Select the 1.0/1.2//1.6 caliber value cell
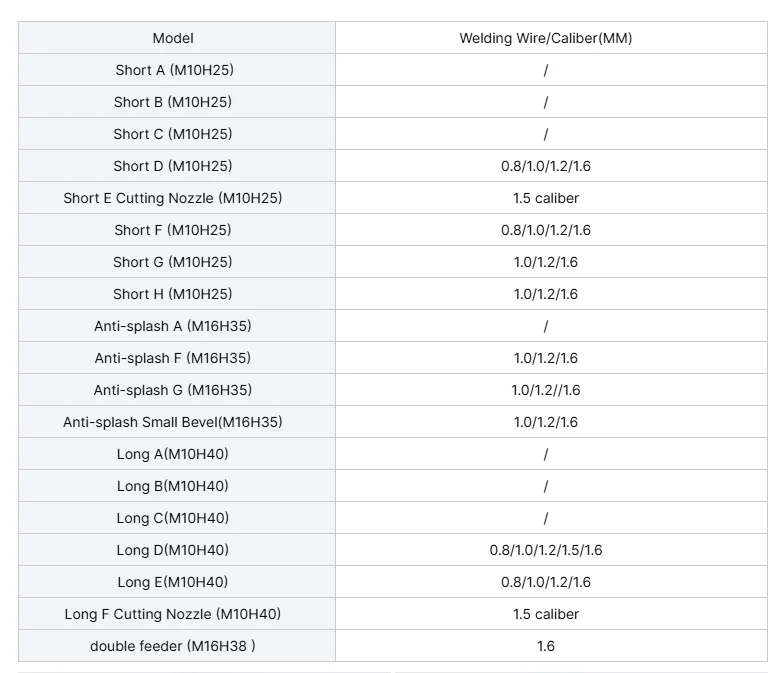This screenshot has height=673, width=784. [x=551, y=390]
